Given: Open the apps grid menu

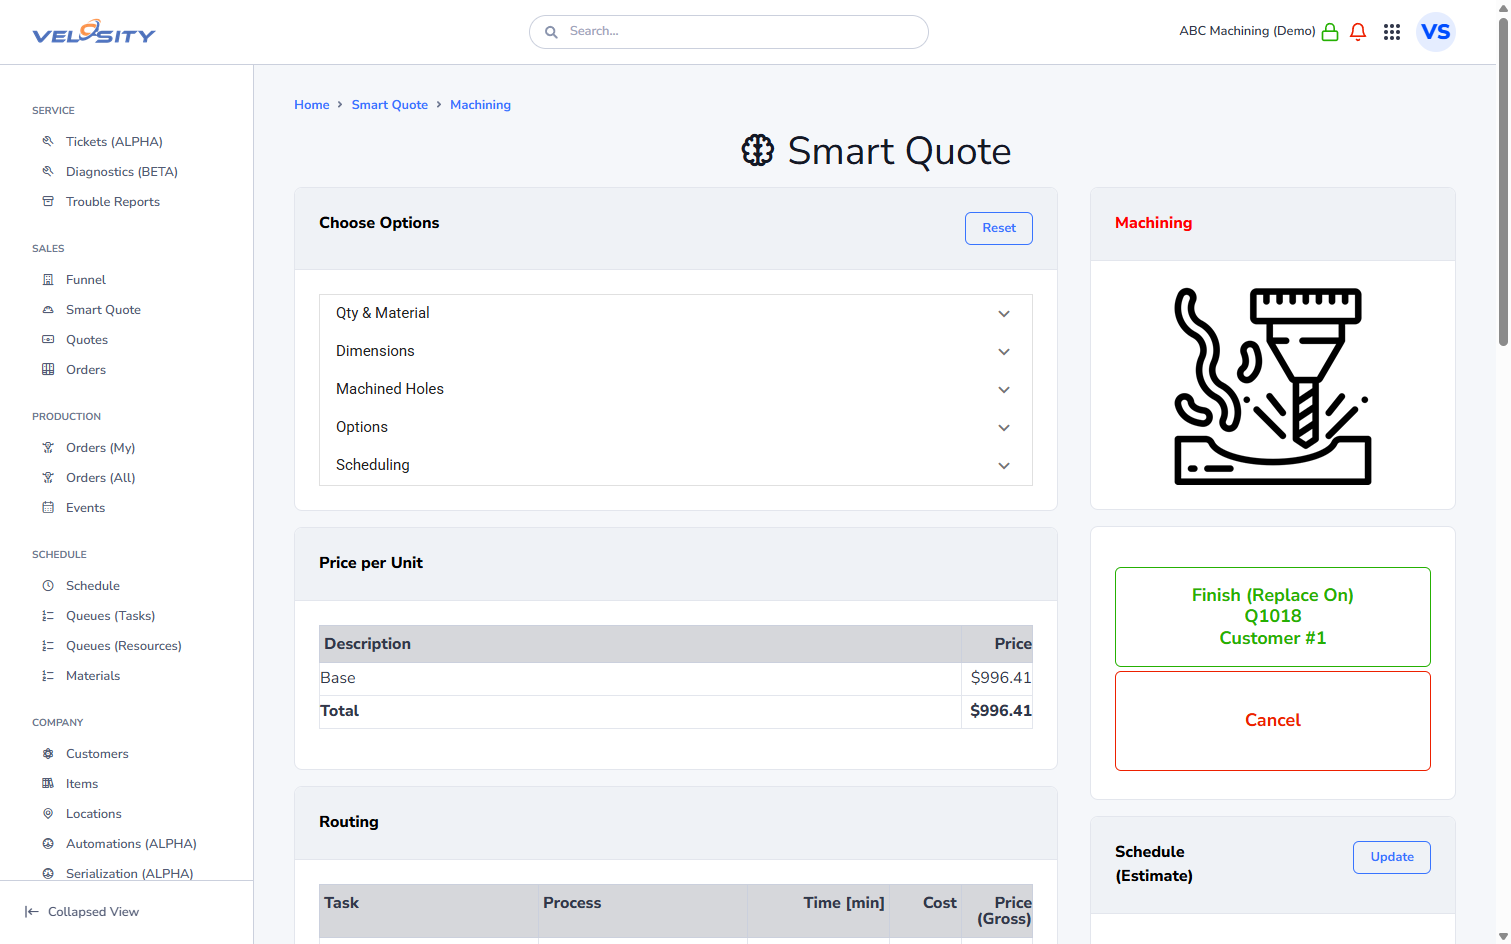Looking at the screenshot, I should pyautogui.click(x=1392, y=32).
